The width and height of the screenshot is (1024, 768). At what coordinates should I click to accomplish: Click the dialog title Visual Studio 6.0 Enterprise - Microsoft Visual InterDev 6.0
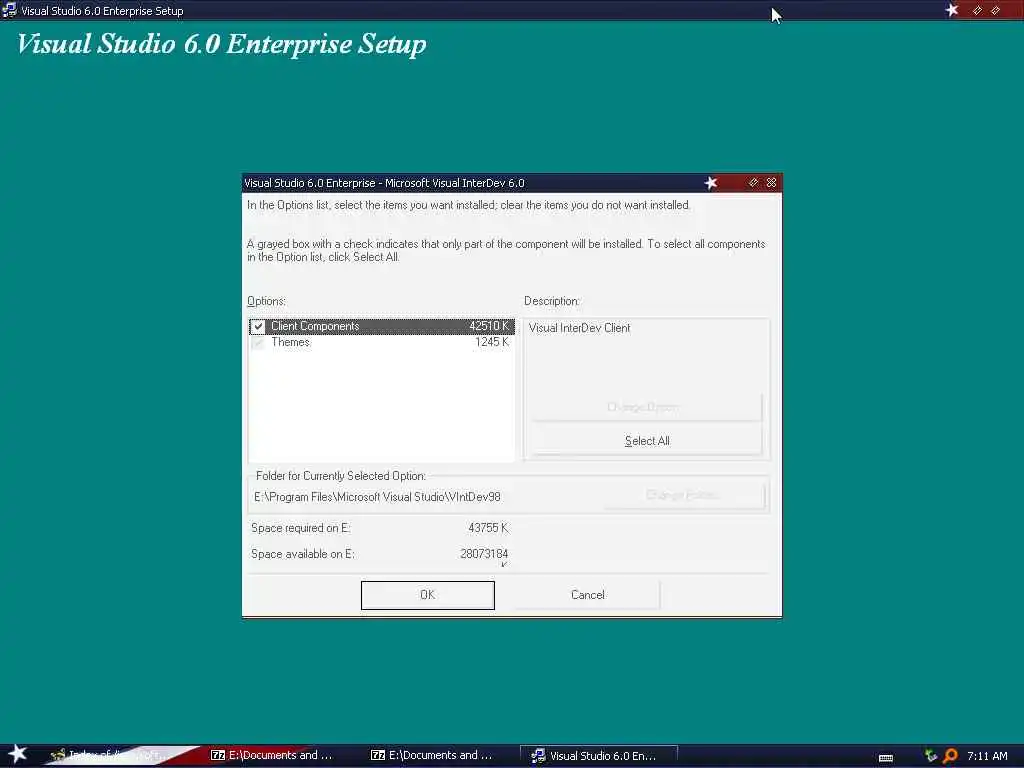[x=384, y=183]
